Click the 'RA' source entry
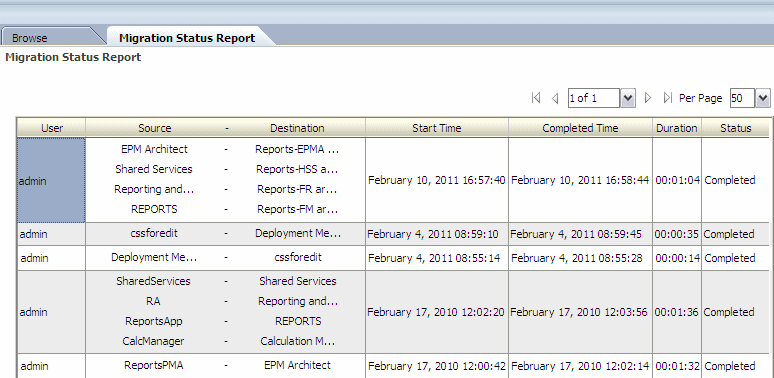This screenshot has width=774, height=378. click(153, 301)
